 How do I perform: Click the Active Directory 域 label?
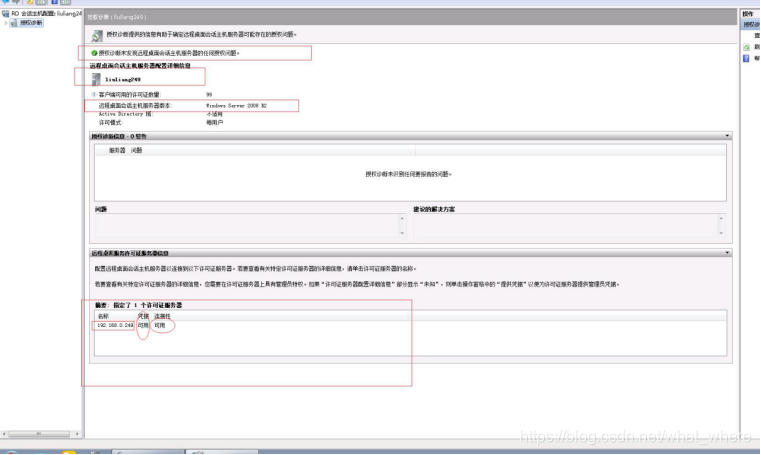point(126,114)
